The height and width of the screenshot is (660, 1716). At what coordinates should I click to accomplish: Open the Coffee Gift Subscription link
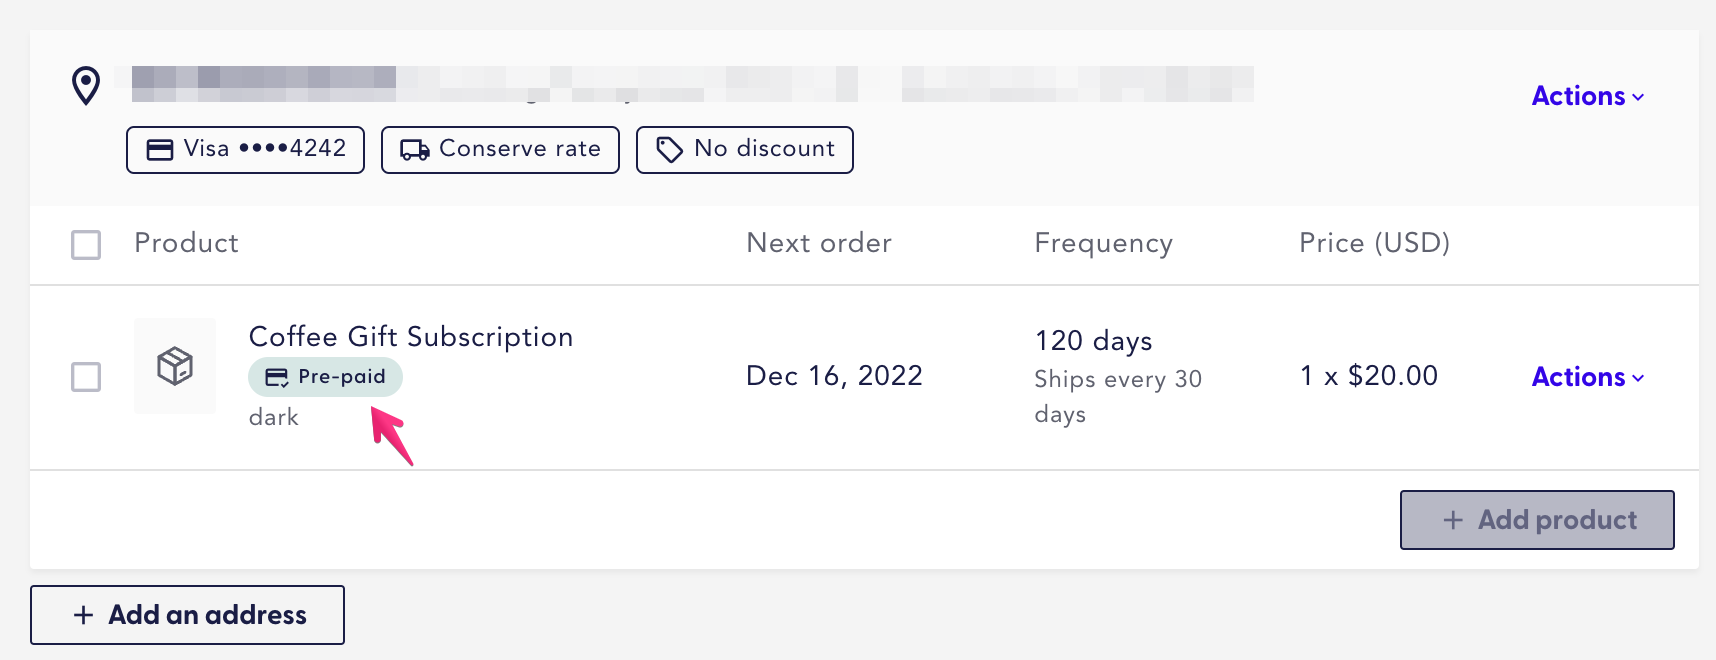pos(411,336)
